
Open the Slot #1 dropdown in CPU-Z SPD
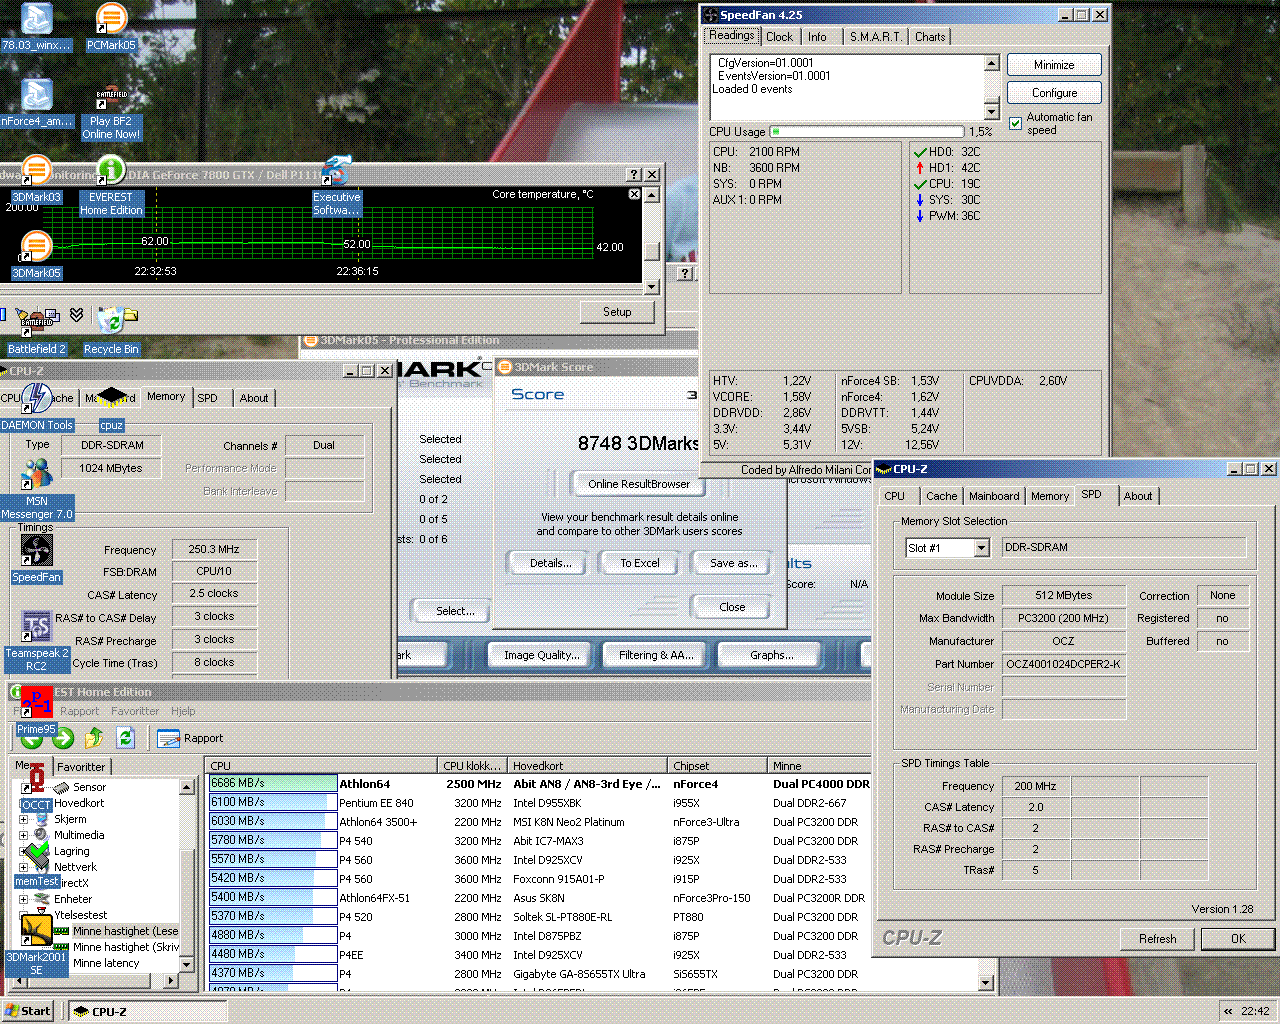pos(981,547)
